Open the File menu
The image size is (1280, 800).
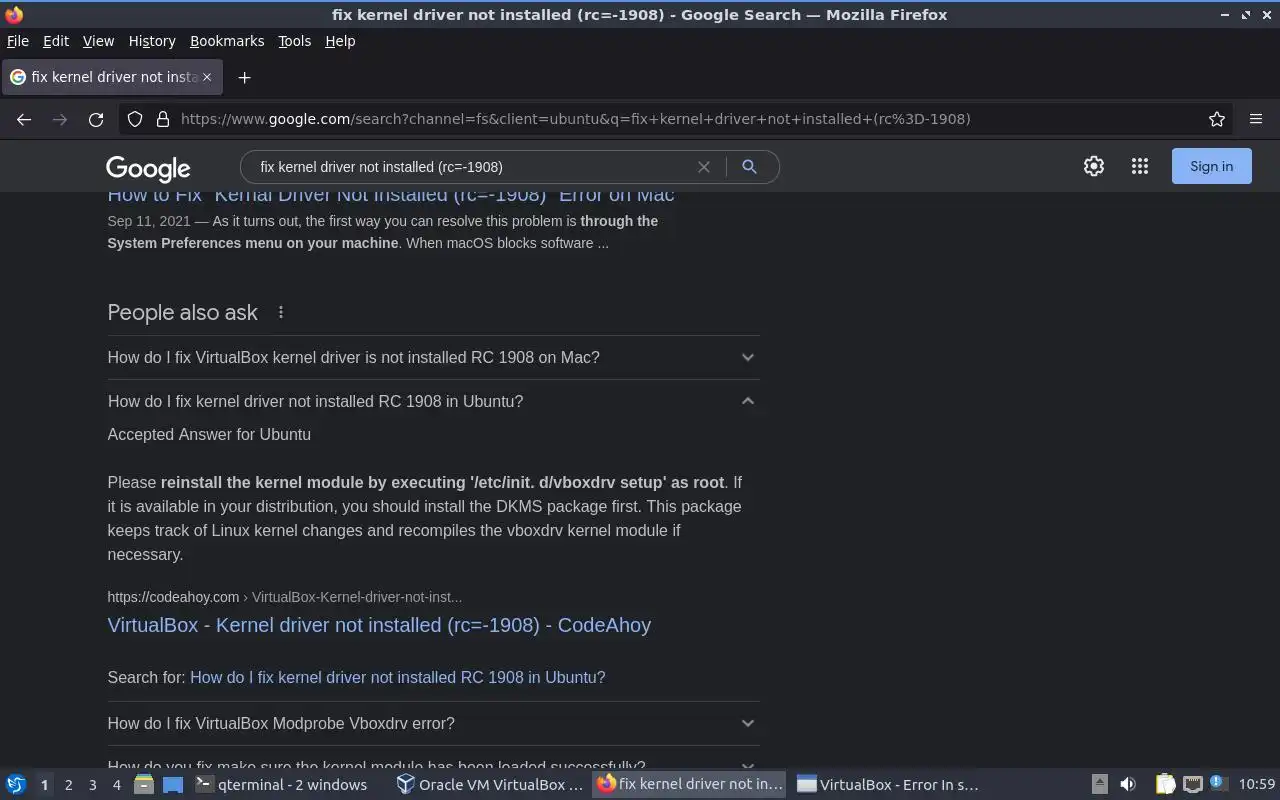point(18,41)
